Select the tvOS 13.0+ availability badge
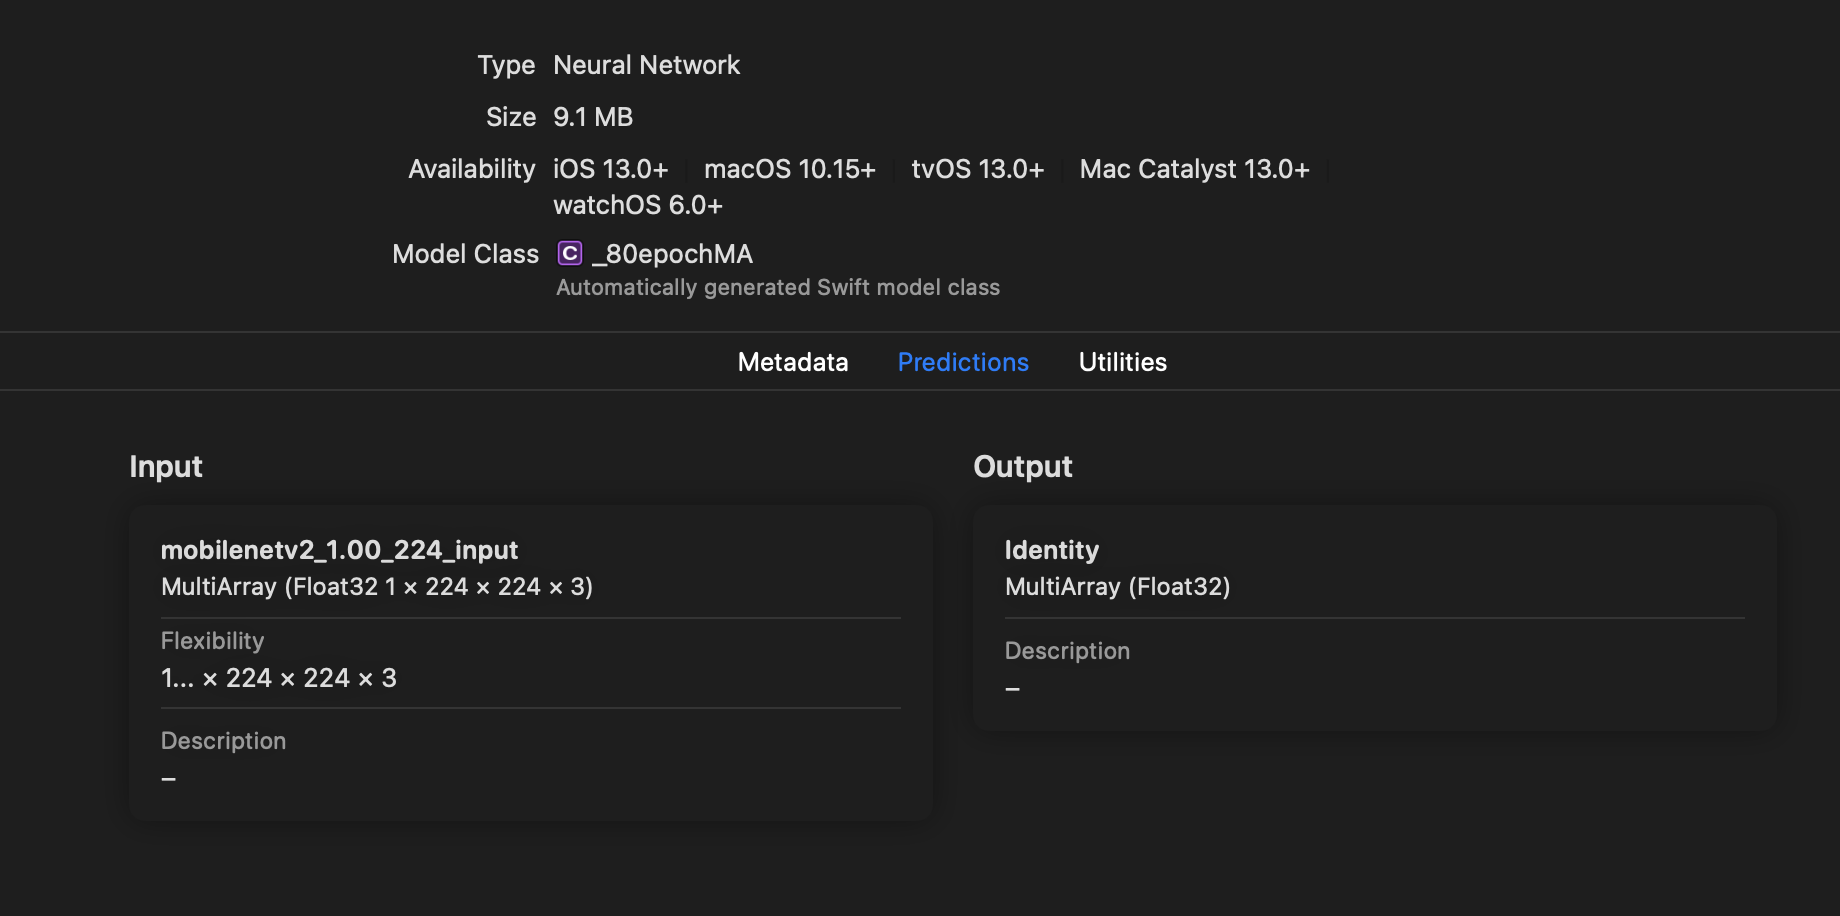 click(x=977, y=168)
